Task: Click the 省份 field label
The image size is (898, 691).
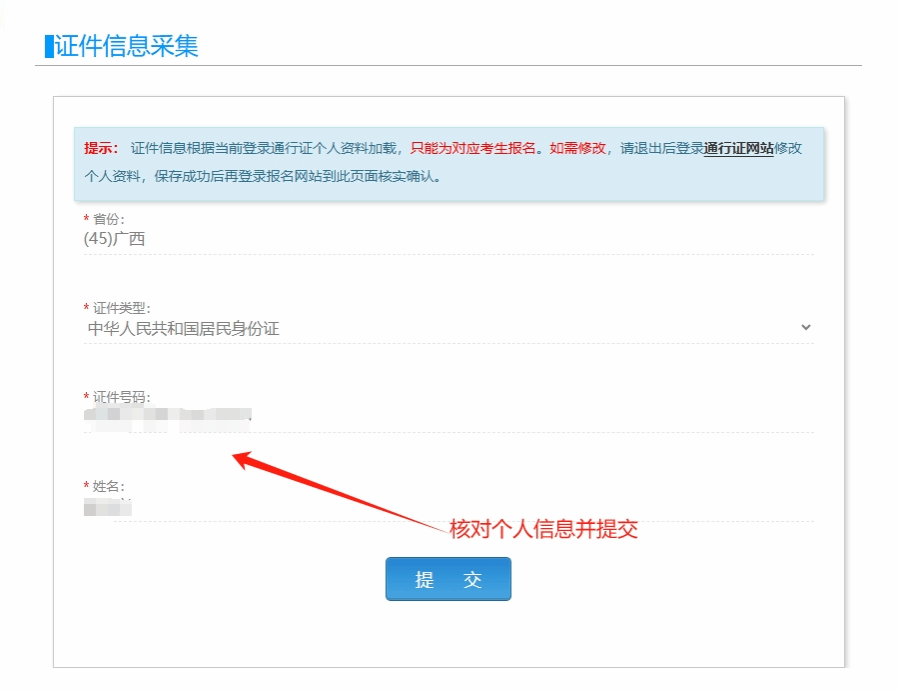Action: pyautogui.click(x=108, y=219)
